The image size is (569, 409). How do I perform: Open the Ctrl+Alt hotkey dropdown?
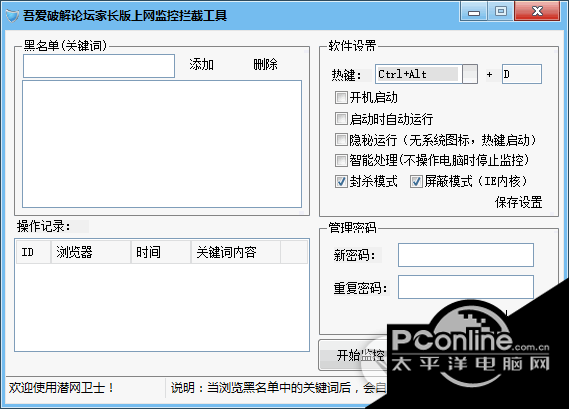470,74
